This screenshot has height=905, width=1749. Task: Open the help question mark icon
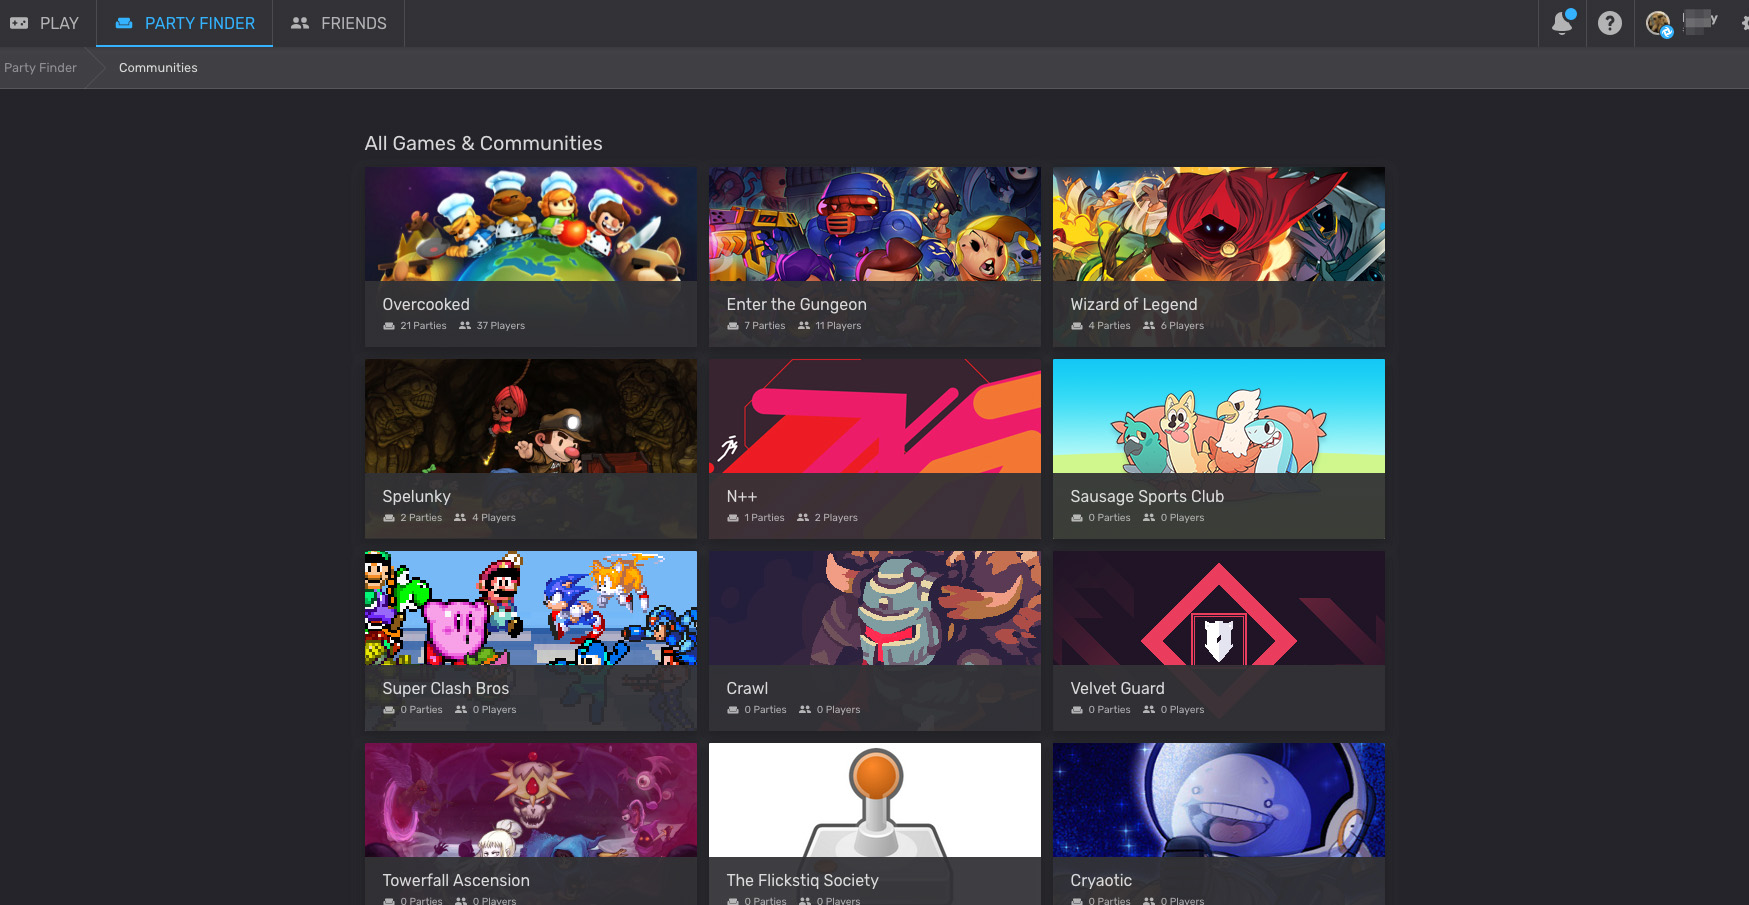point(1609,23)
